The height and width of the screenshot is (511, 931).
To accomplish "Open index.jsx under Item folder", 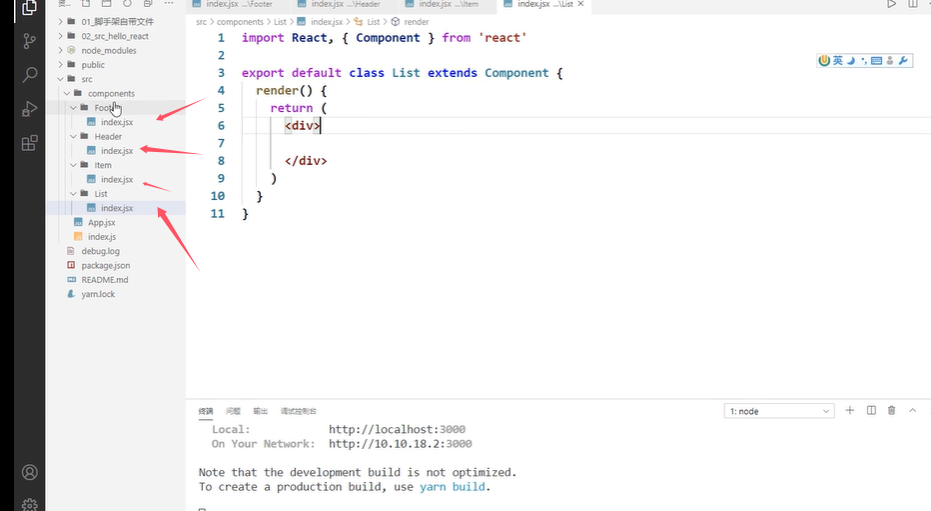I will pos(116,179).
